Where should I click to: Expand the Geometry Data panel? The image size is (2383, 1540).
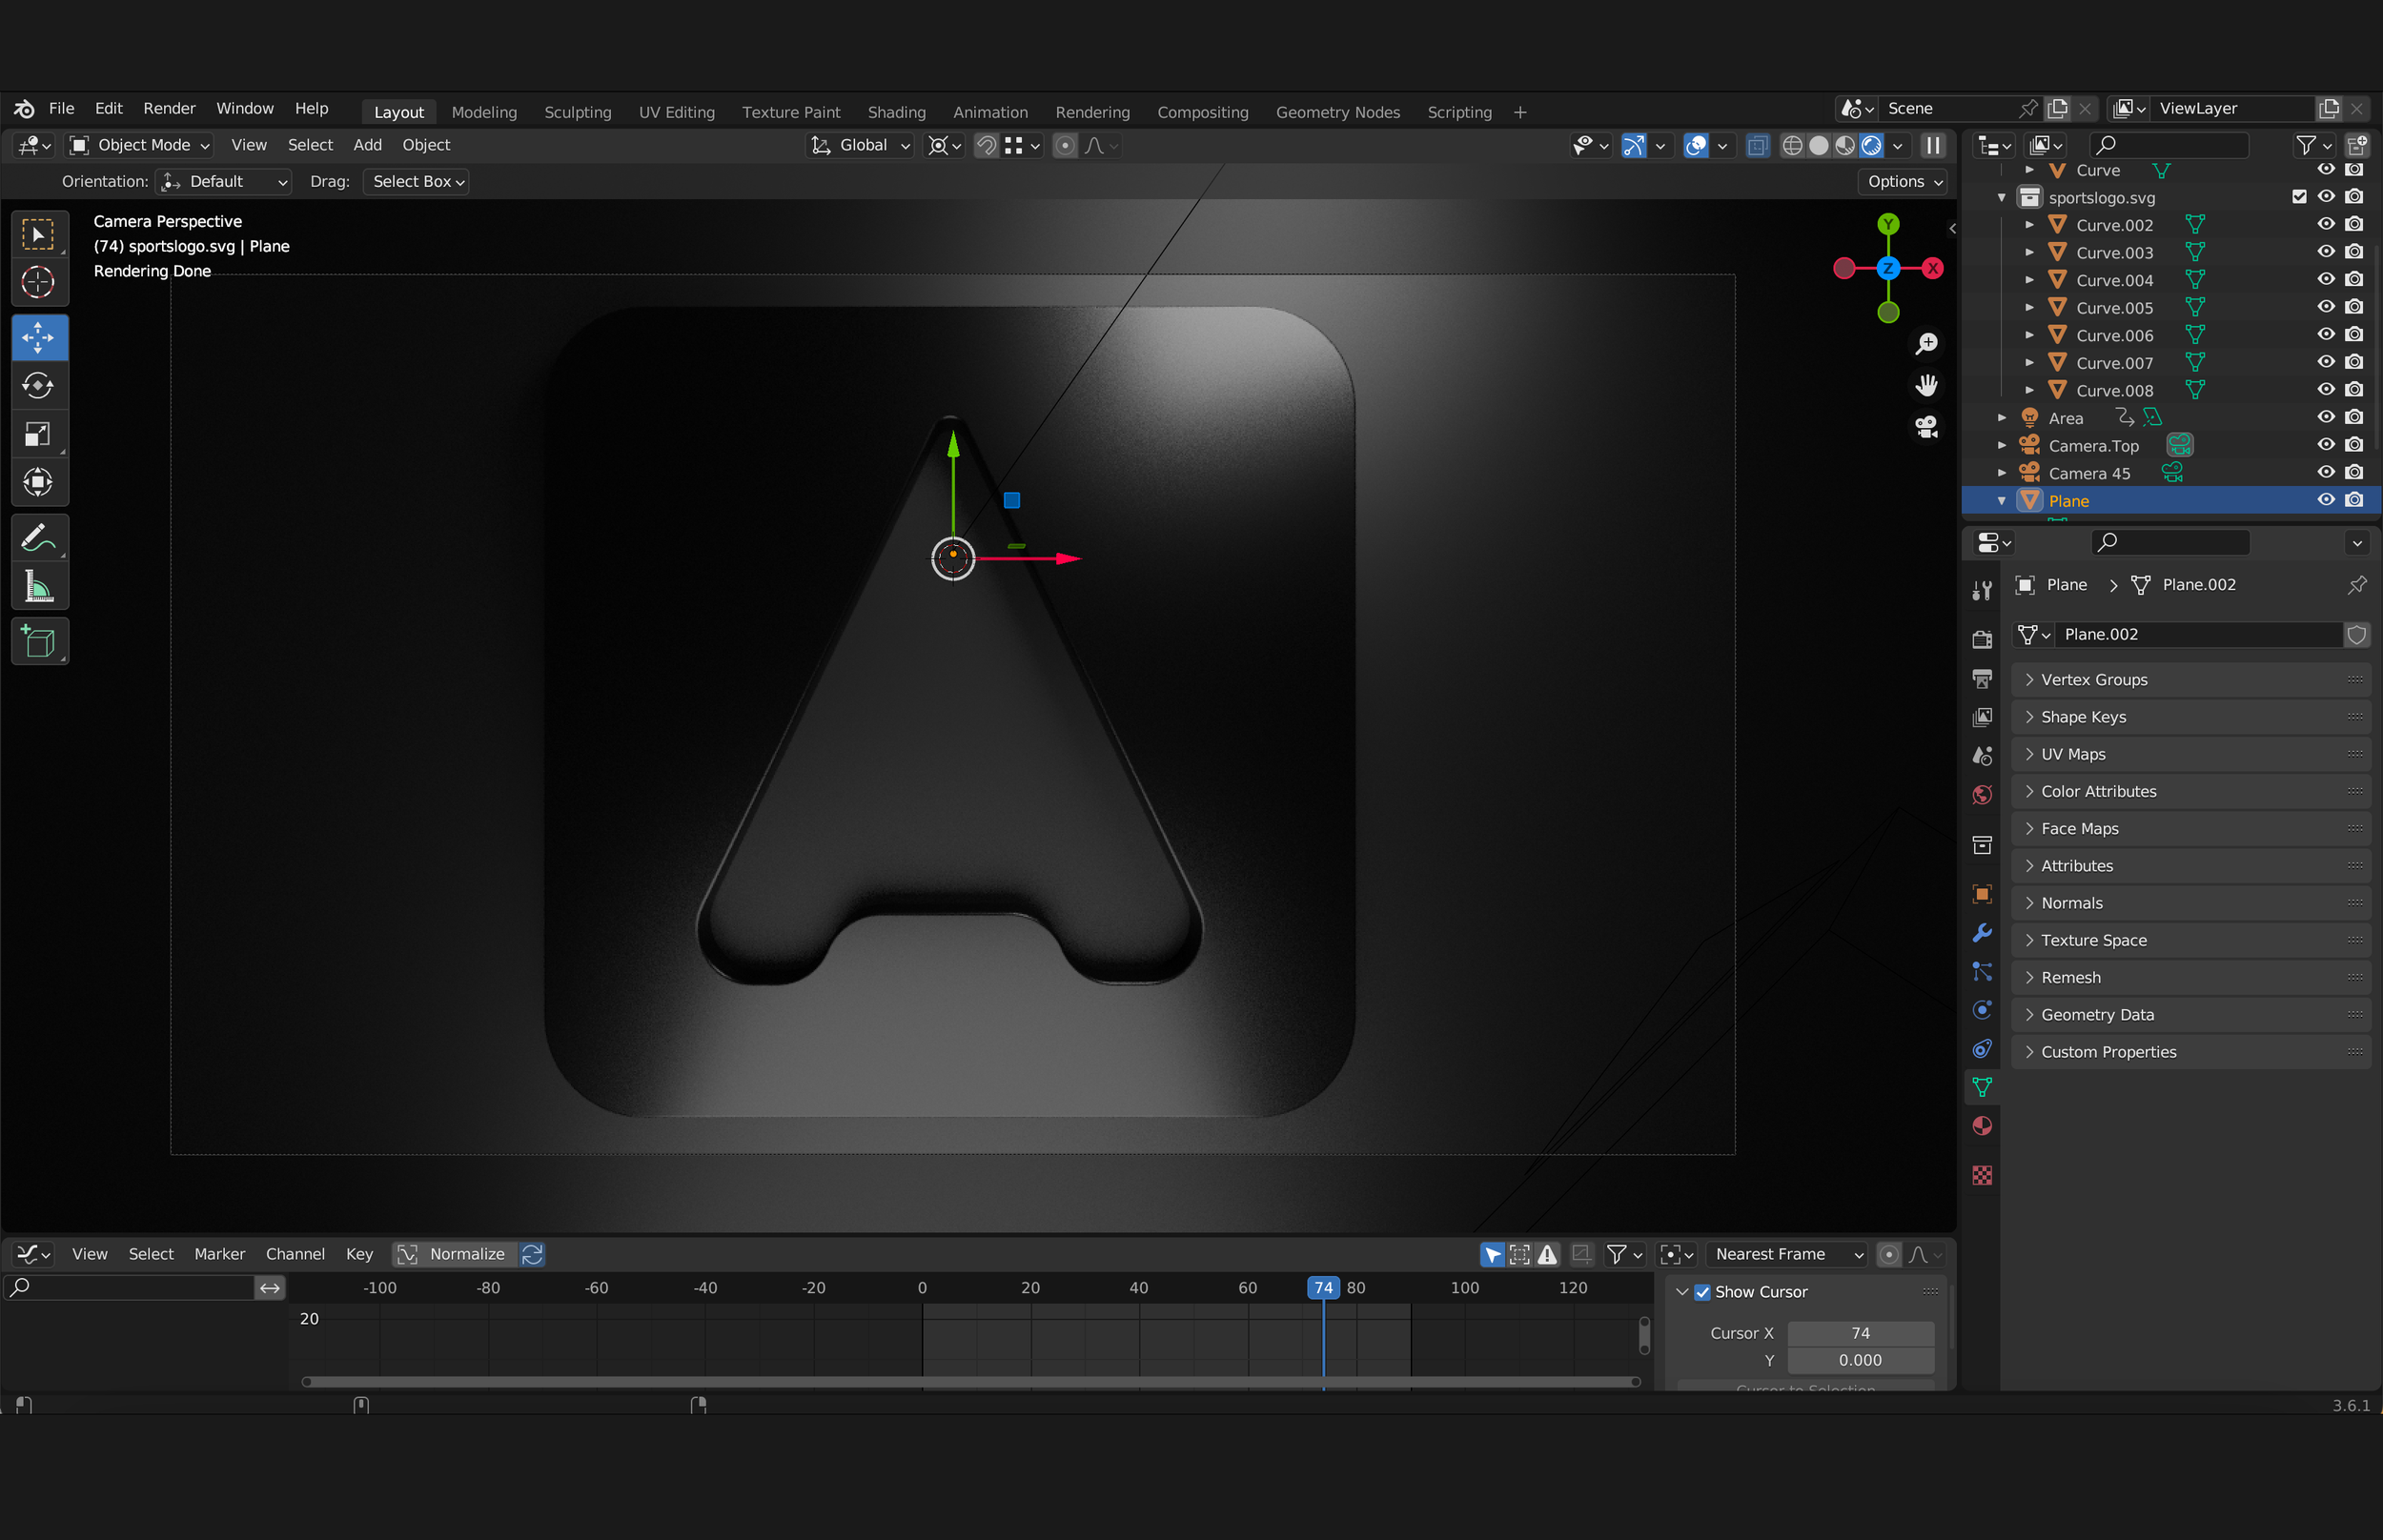(x=2190, y=1015)
